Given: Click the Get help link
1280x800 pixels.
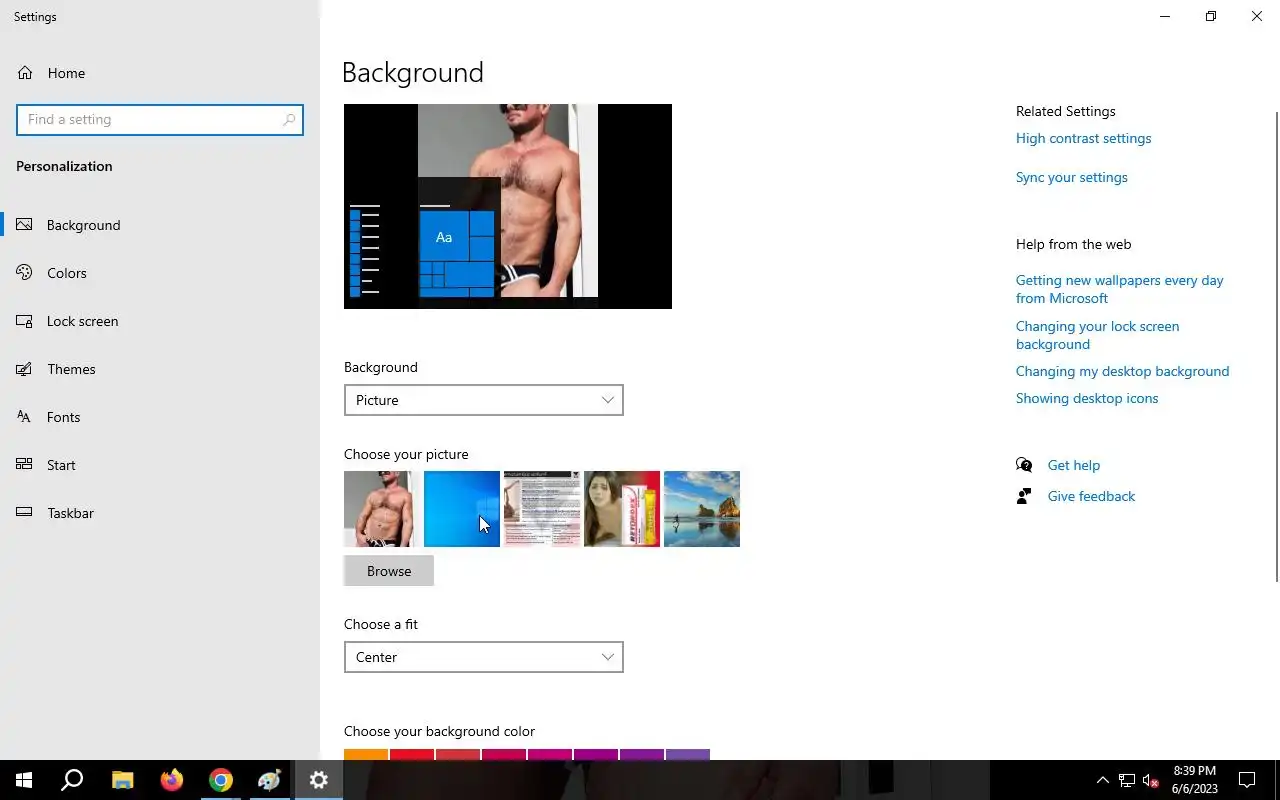Looking at the screenshot, I should pos(1074,465).
